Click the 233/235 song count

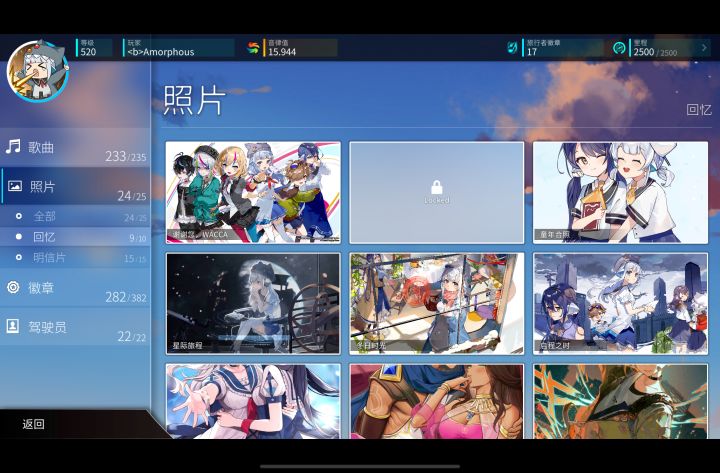(125, 157)
